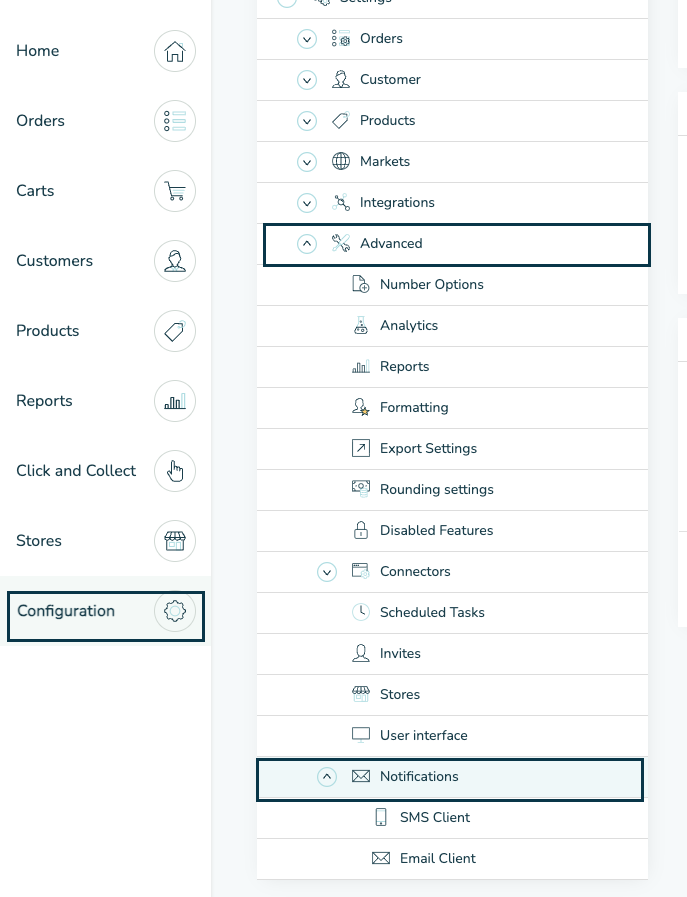
Task: Select Email Client under Notifications
Action: [437, 859]
